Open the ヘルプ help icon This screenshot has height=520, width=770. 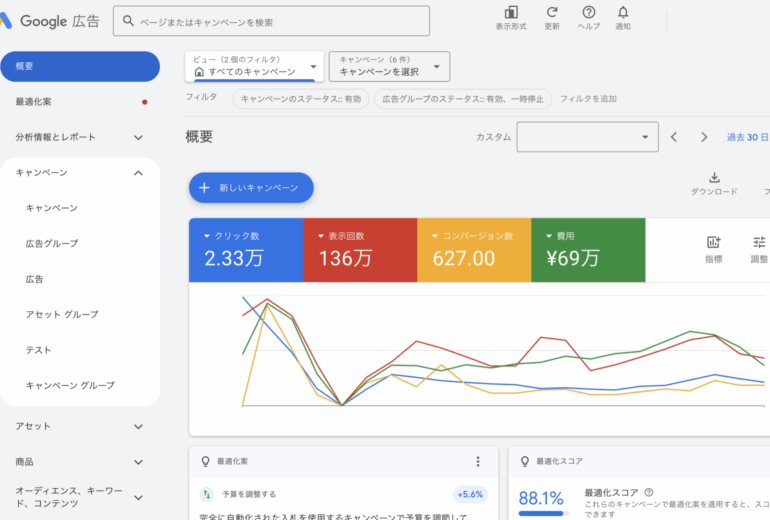[588, 12]
